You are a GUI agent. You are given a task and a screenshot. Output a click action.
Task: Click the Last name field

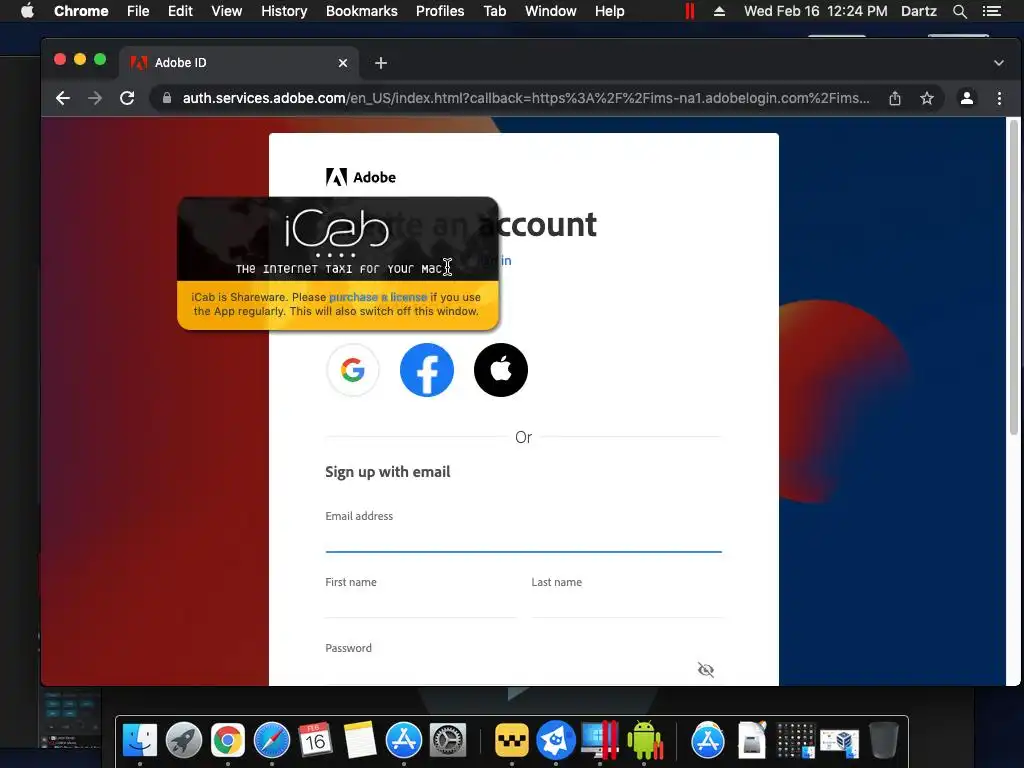pyautogui.click(x=626, y=604)
